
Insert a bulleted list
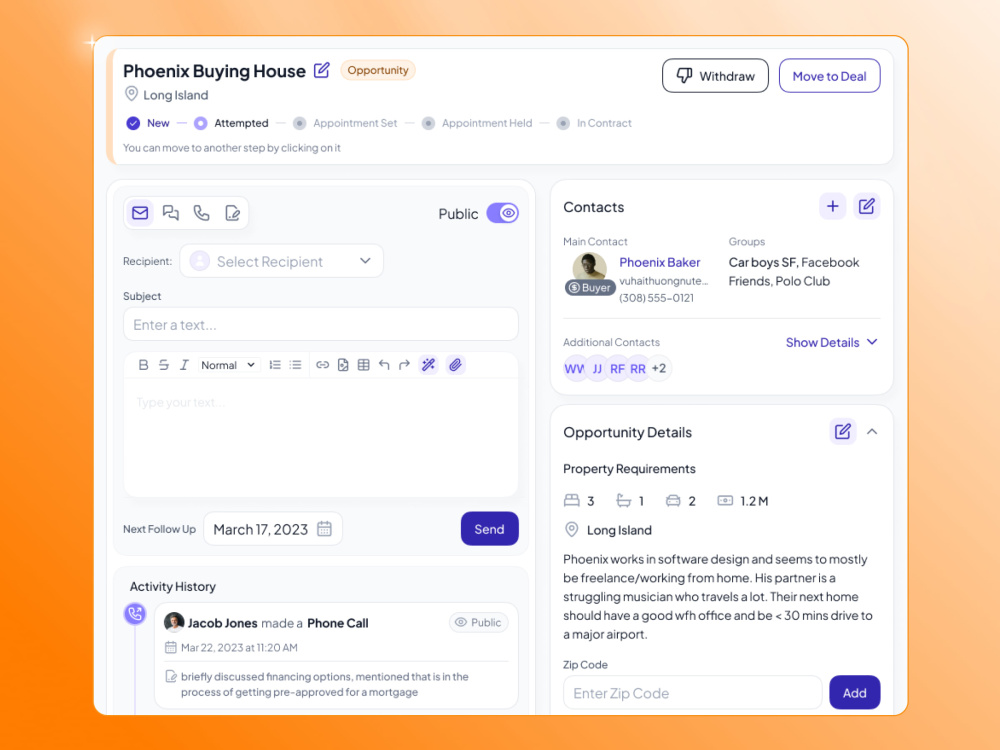(295, 365)
